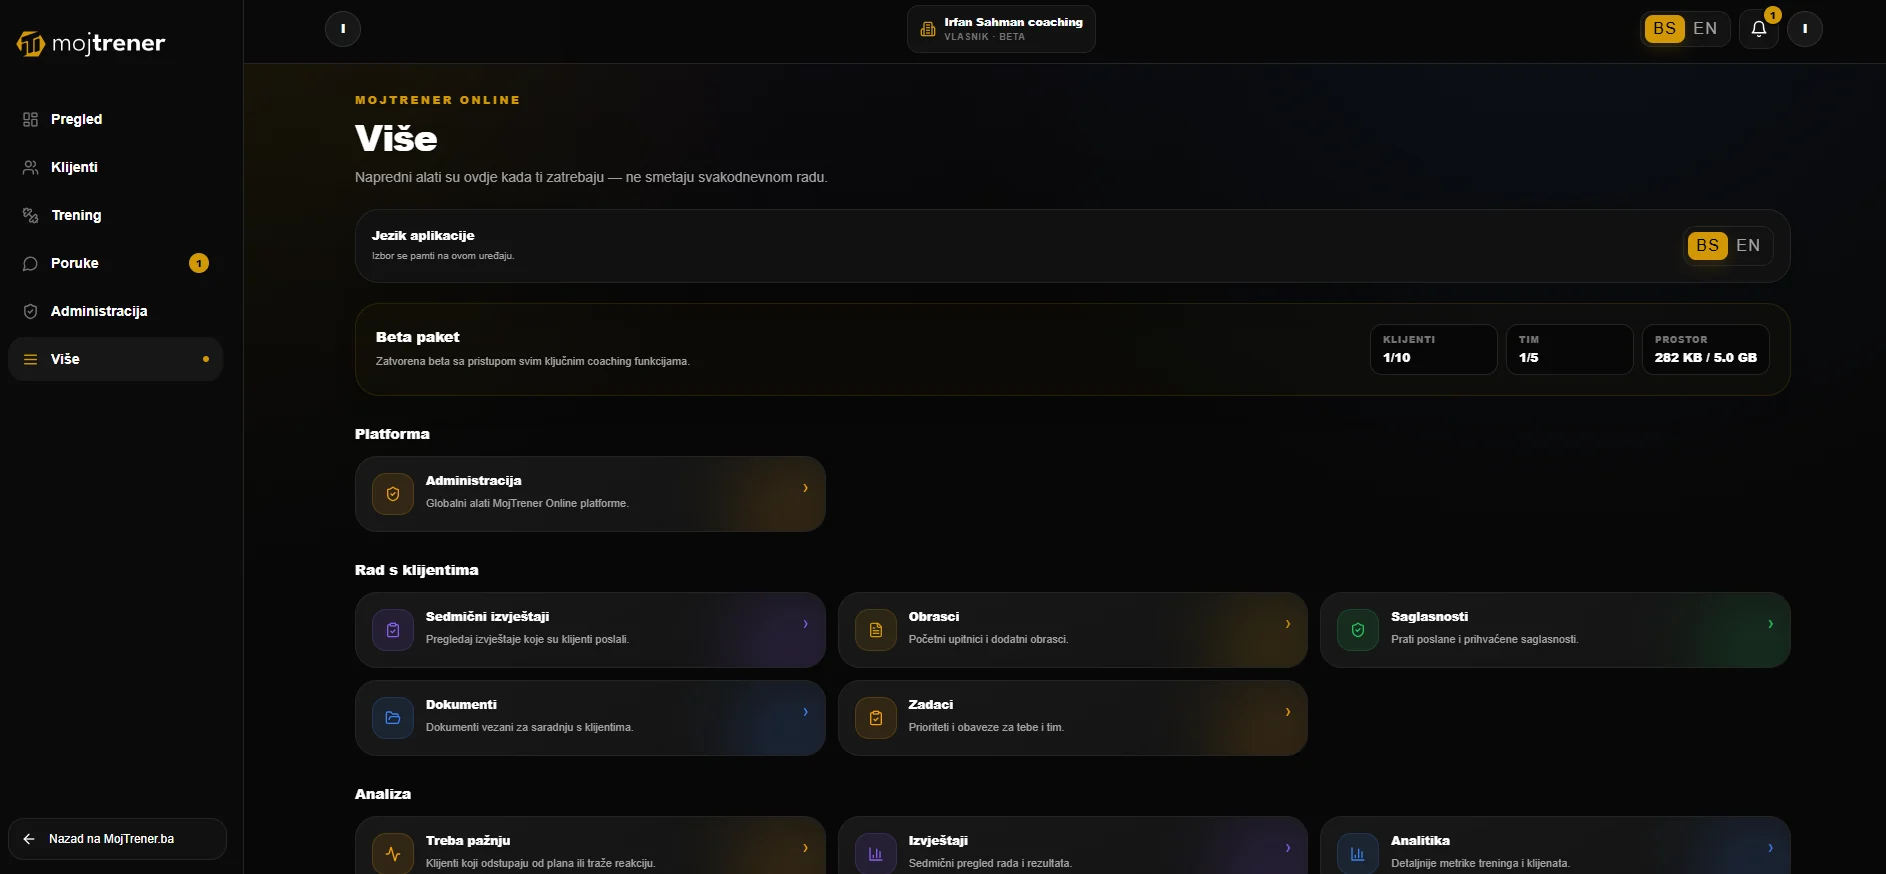This screenshot has width=1886, height=874.
Task: Click the MOJTRENER ONLINE label
Action: point(437,100)
